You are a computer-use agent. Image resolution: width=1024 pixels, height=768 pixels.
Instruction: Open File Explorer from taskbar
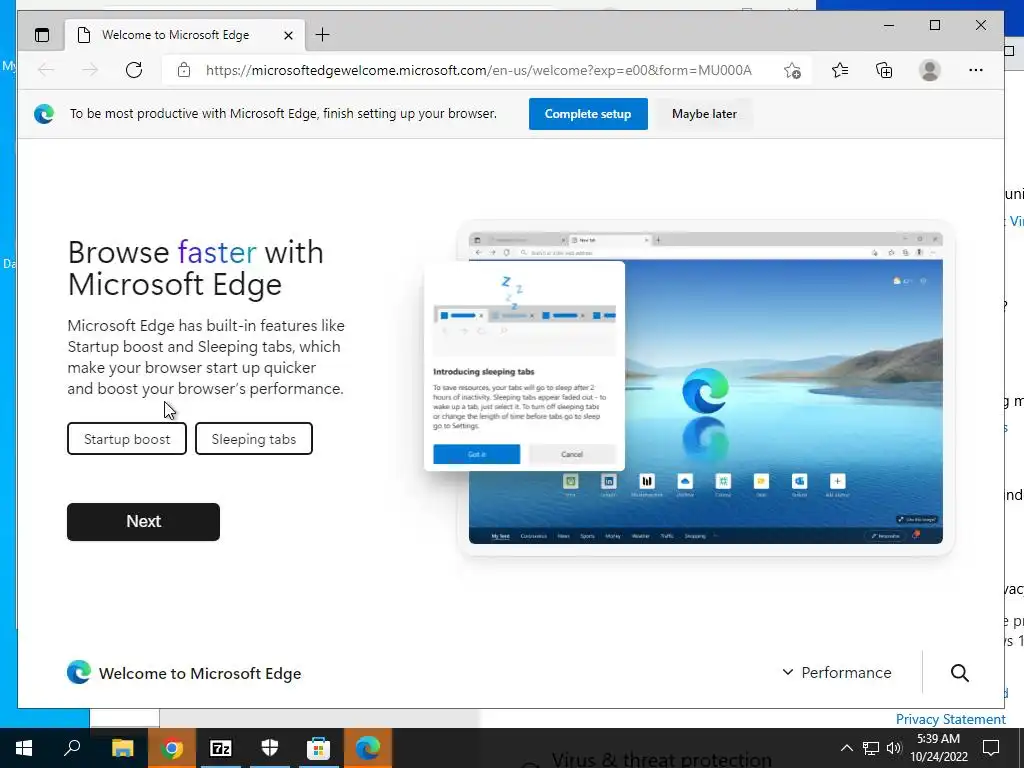[122, 748]
